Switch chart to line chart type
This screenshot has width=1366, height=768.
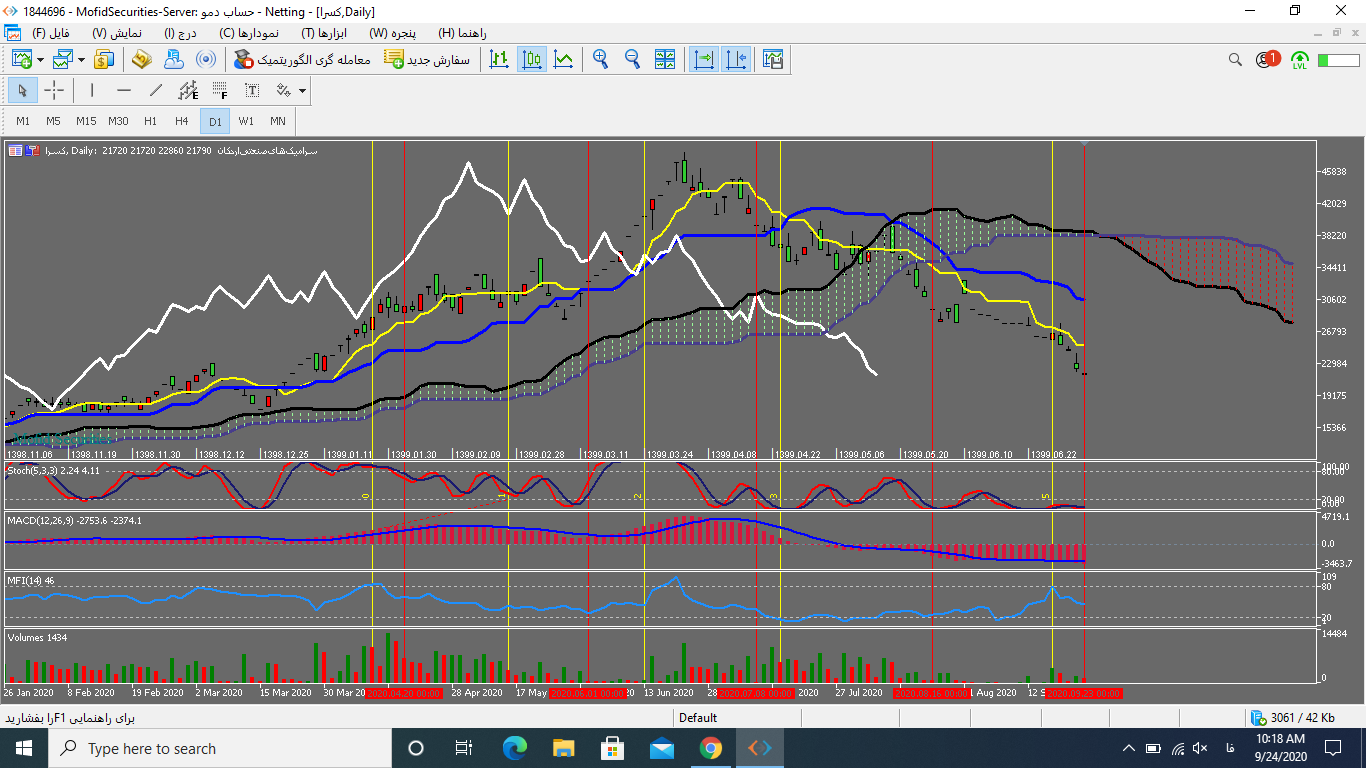pos(564,60)
